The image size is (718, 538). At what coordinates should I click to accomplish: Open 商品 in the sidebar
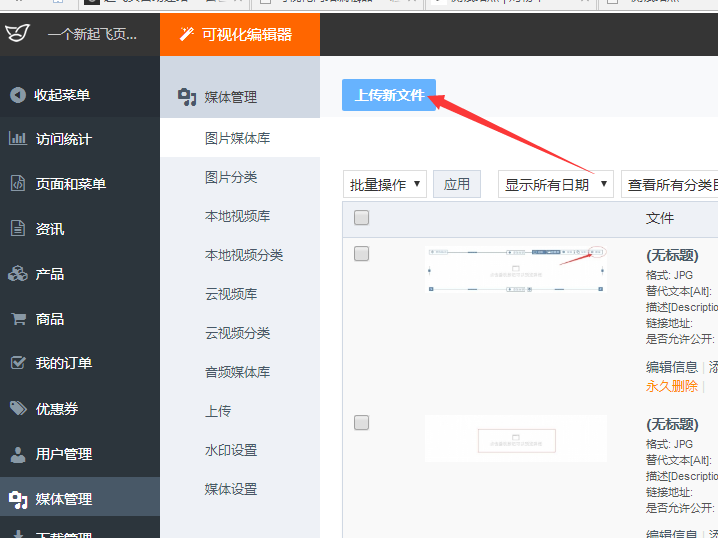50,319
